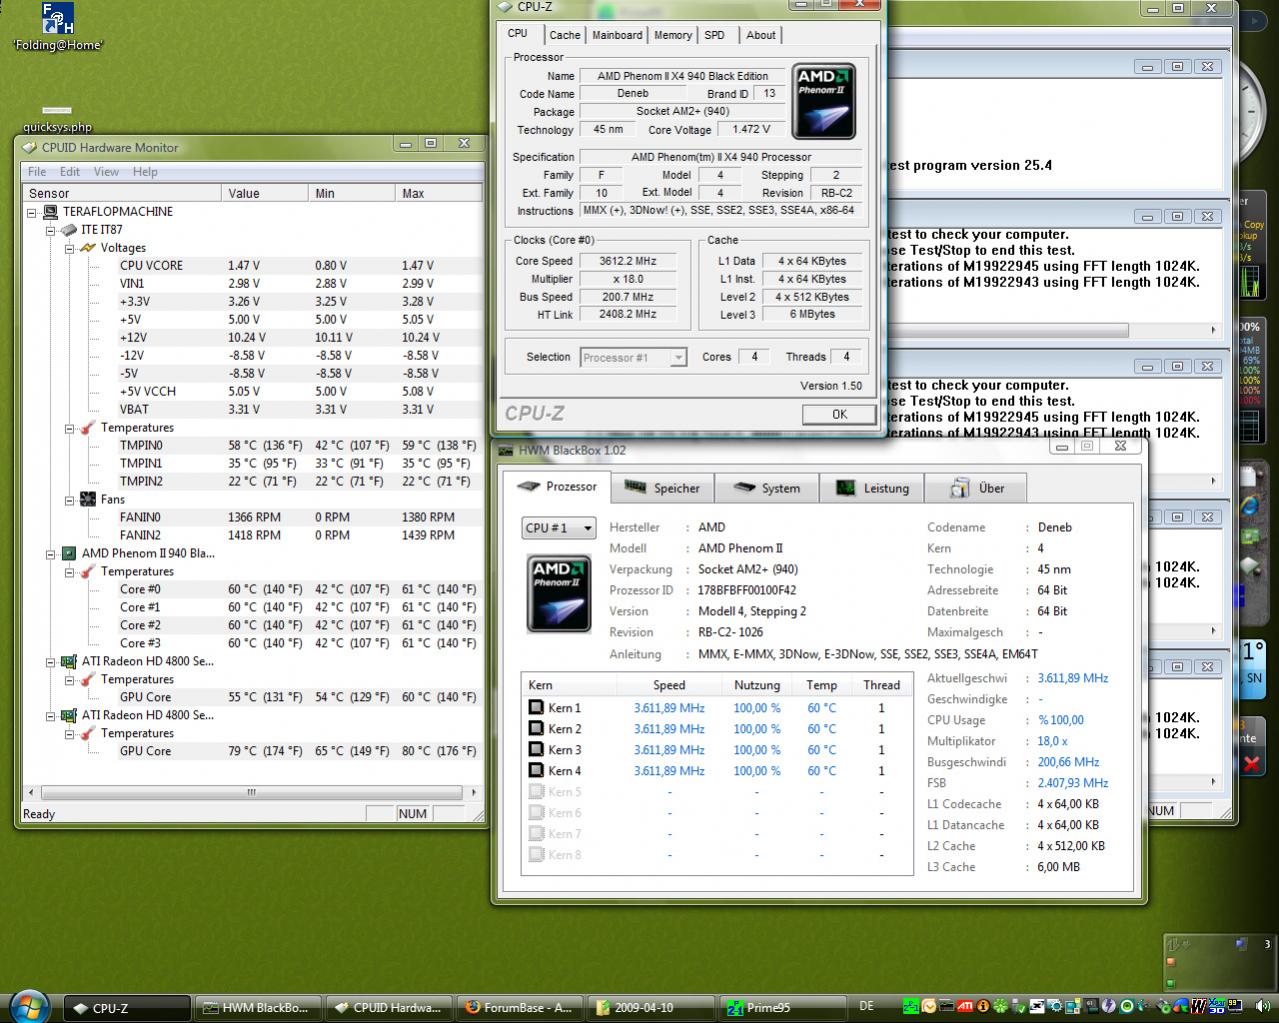
Task: Click the AMD Phenom II logo in HWM BlackBox
Action: [560, 594]
